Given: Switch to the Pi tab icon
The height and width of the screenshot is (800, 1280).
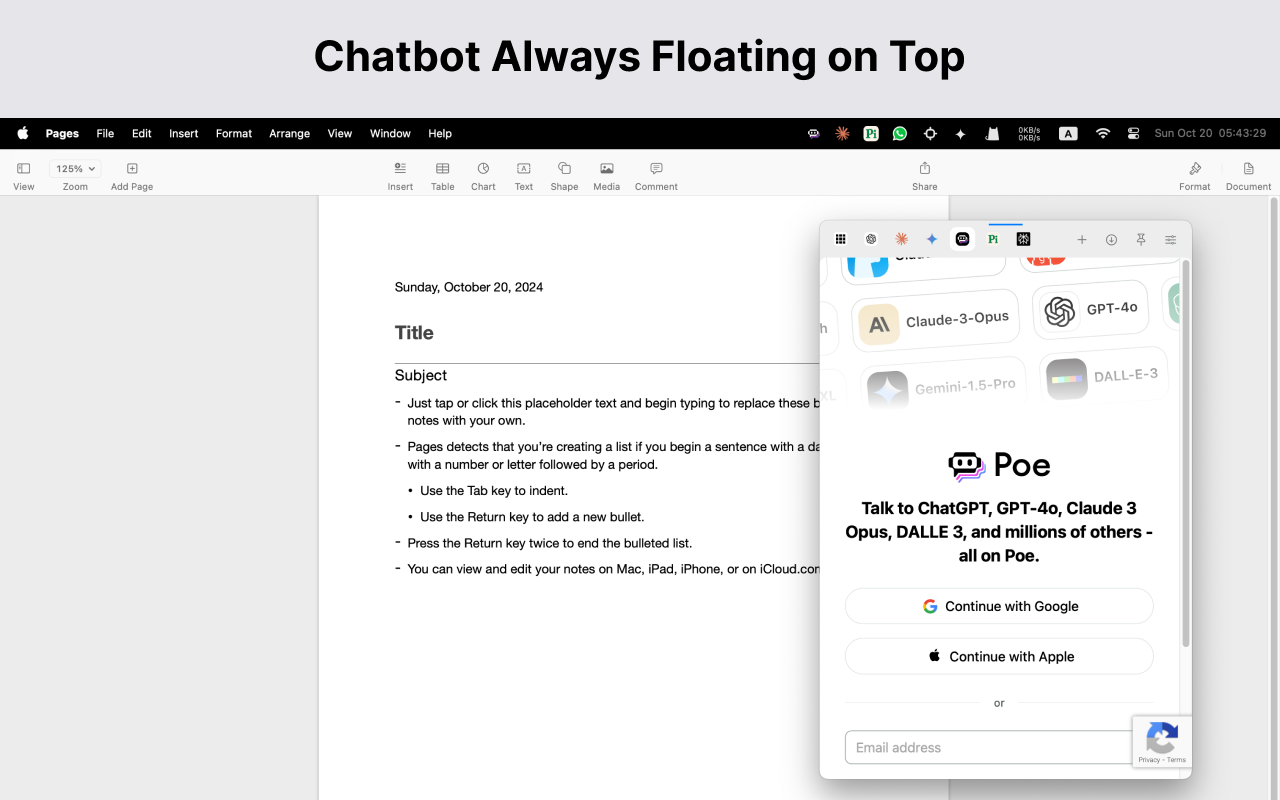Looking at the screenshot, I should coord(993,239).
